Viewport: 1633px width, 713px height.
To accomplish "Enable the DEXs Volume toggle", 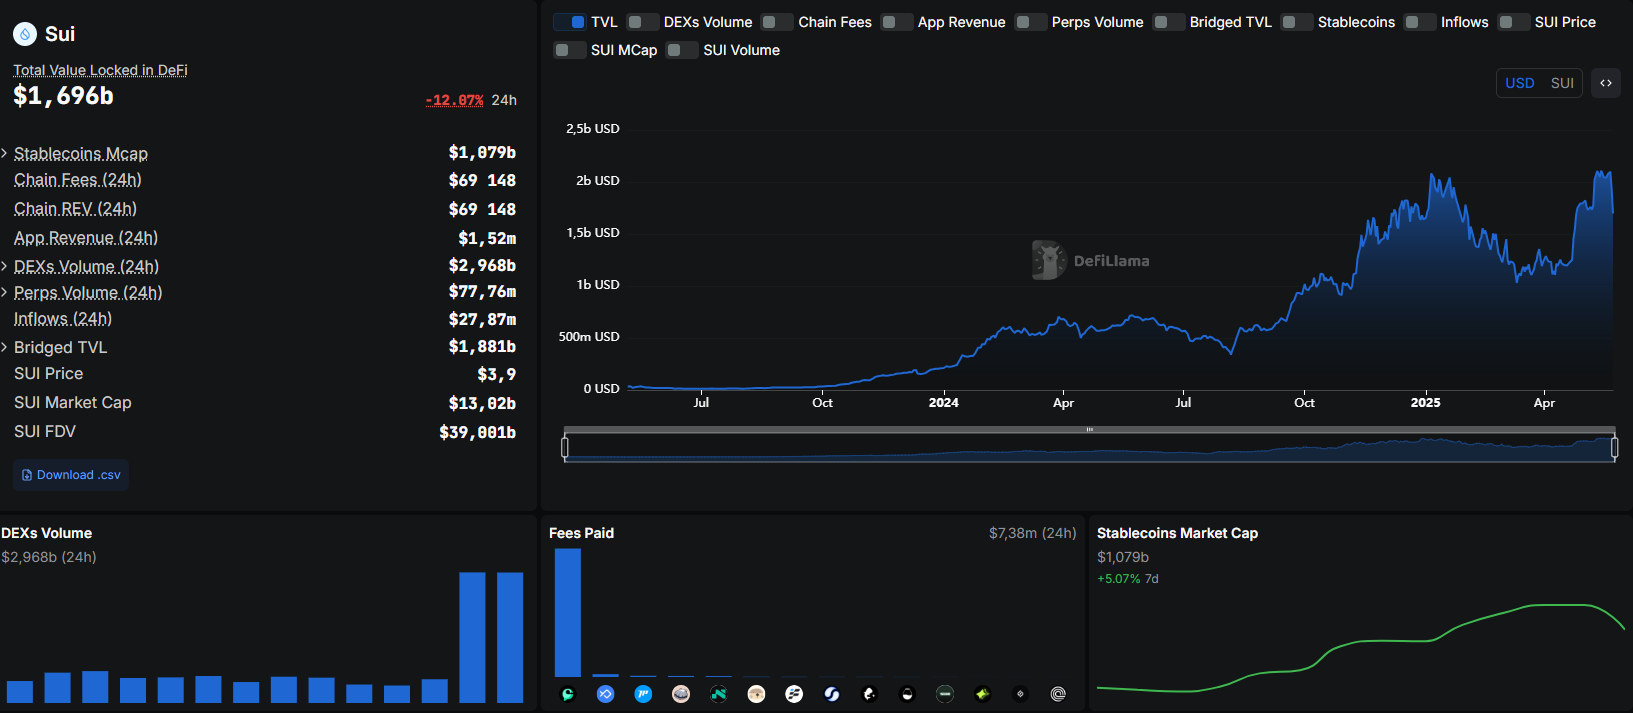I will click(642, 22).
